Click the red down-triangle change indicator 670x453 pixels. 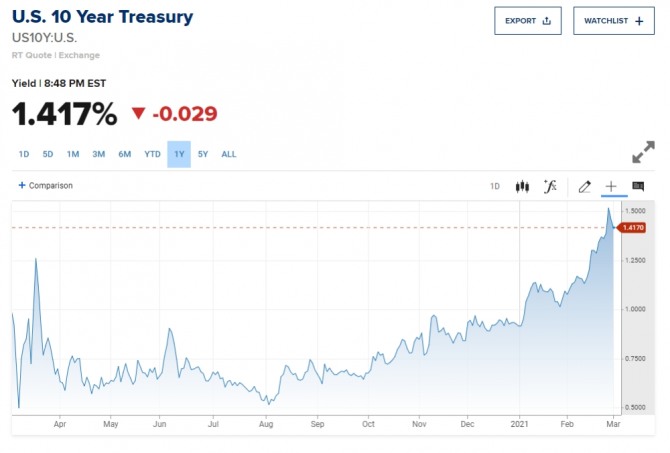click(x=138, y=113)
